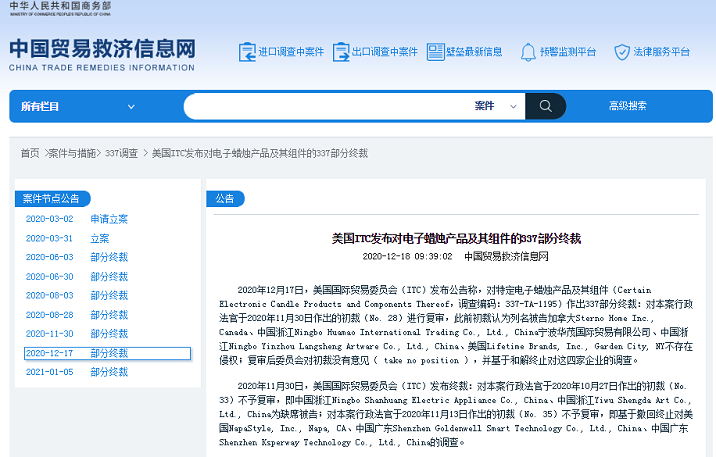Open the 2020-11-30 部分终裁 entry

coord(77,334)
